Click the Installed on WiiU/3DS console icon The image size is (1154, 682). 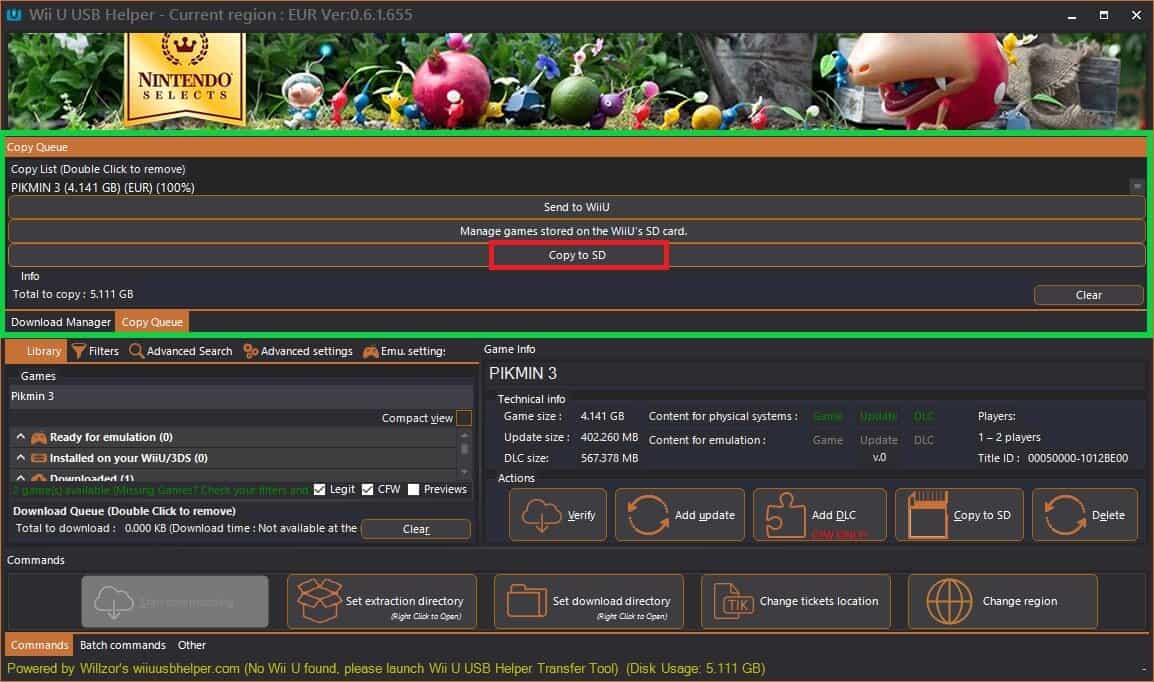point(39,458)
